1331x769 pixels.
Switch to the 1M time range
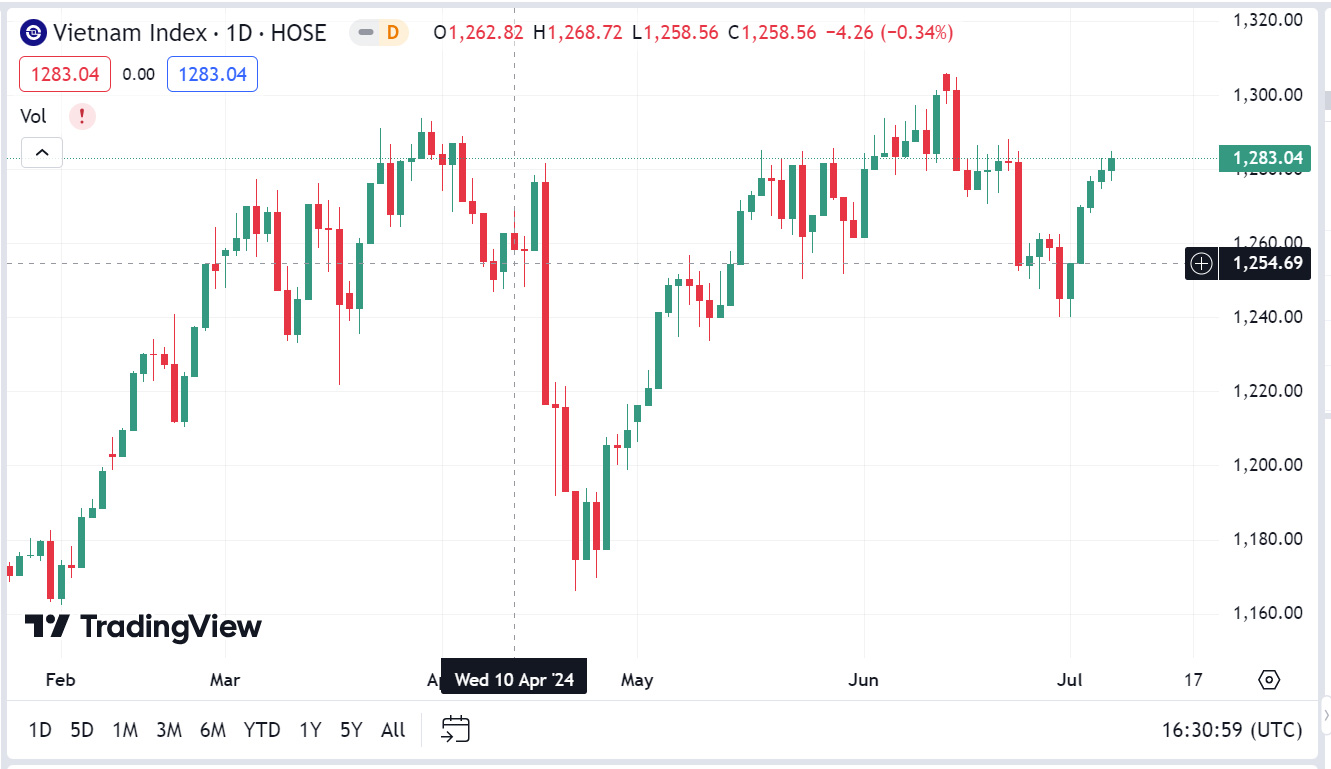pyautogui.click(x=125, y=730)
